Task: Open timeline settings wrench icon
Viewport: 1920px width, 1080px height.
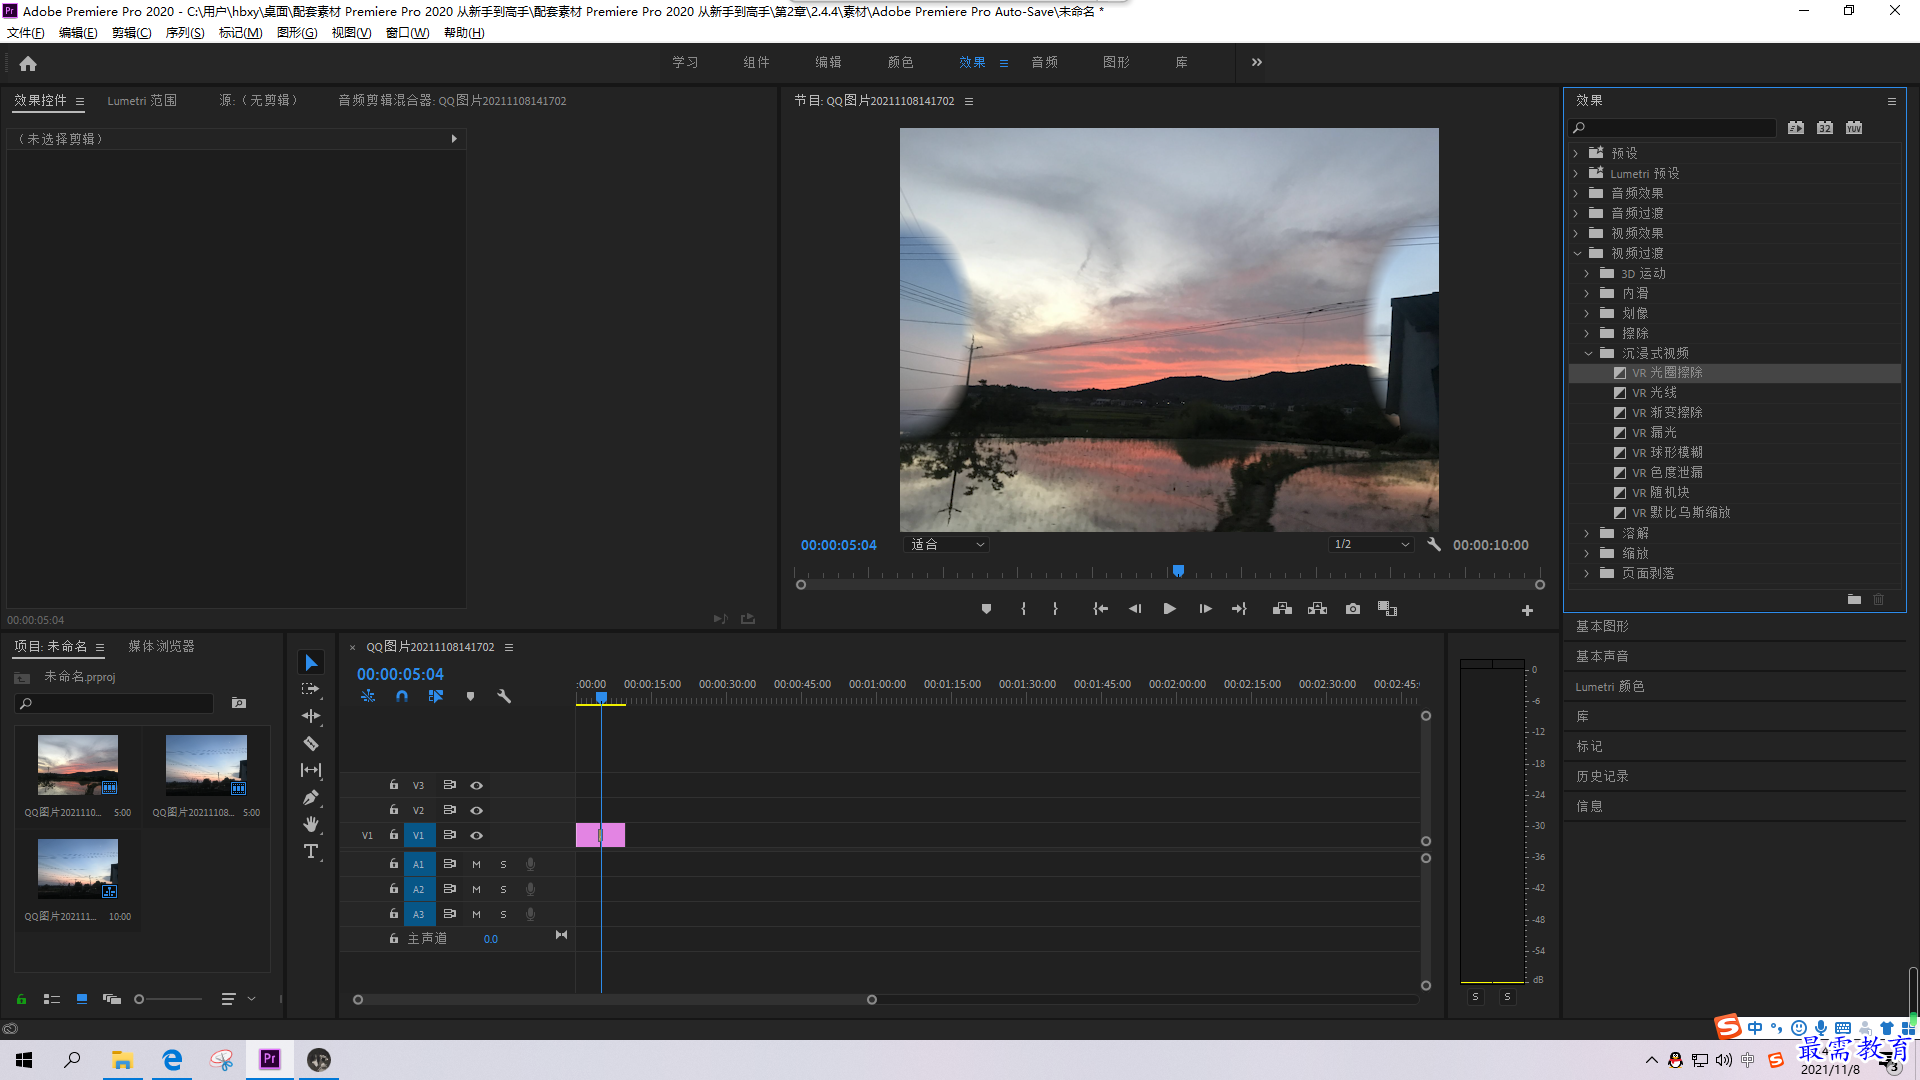Action: (x=504, y=696)
